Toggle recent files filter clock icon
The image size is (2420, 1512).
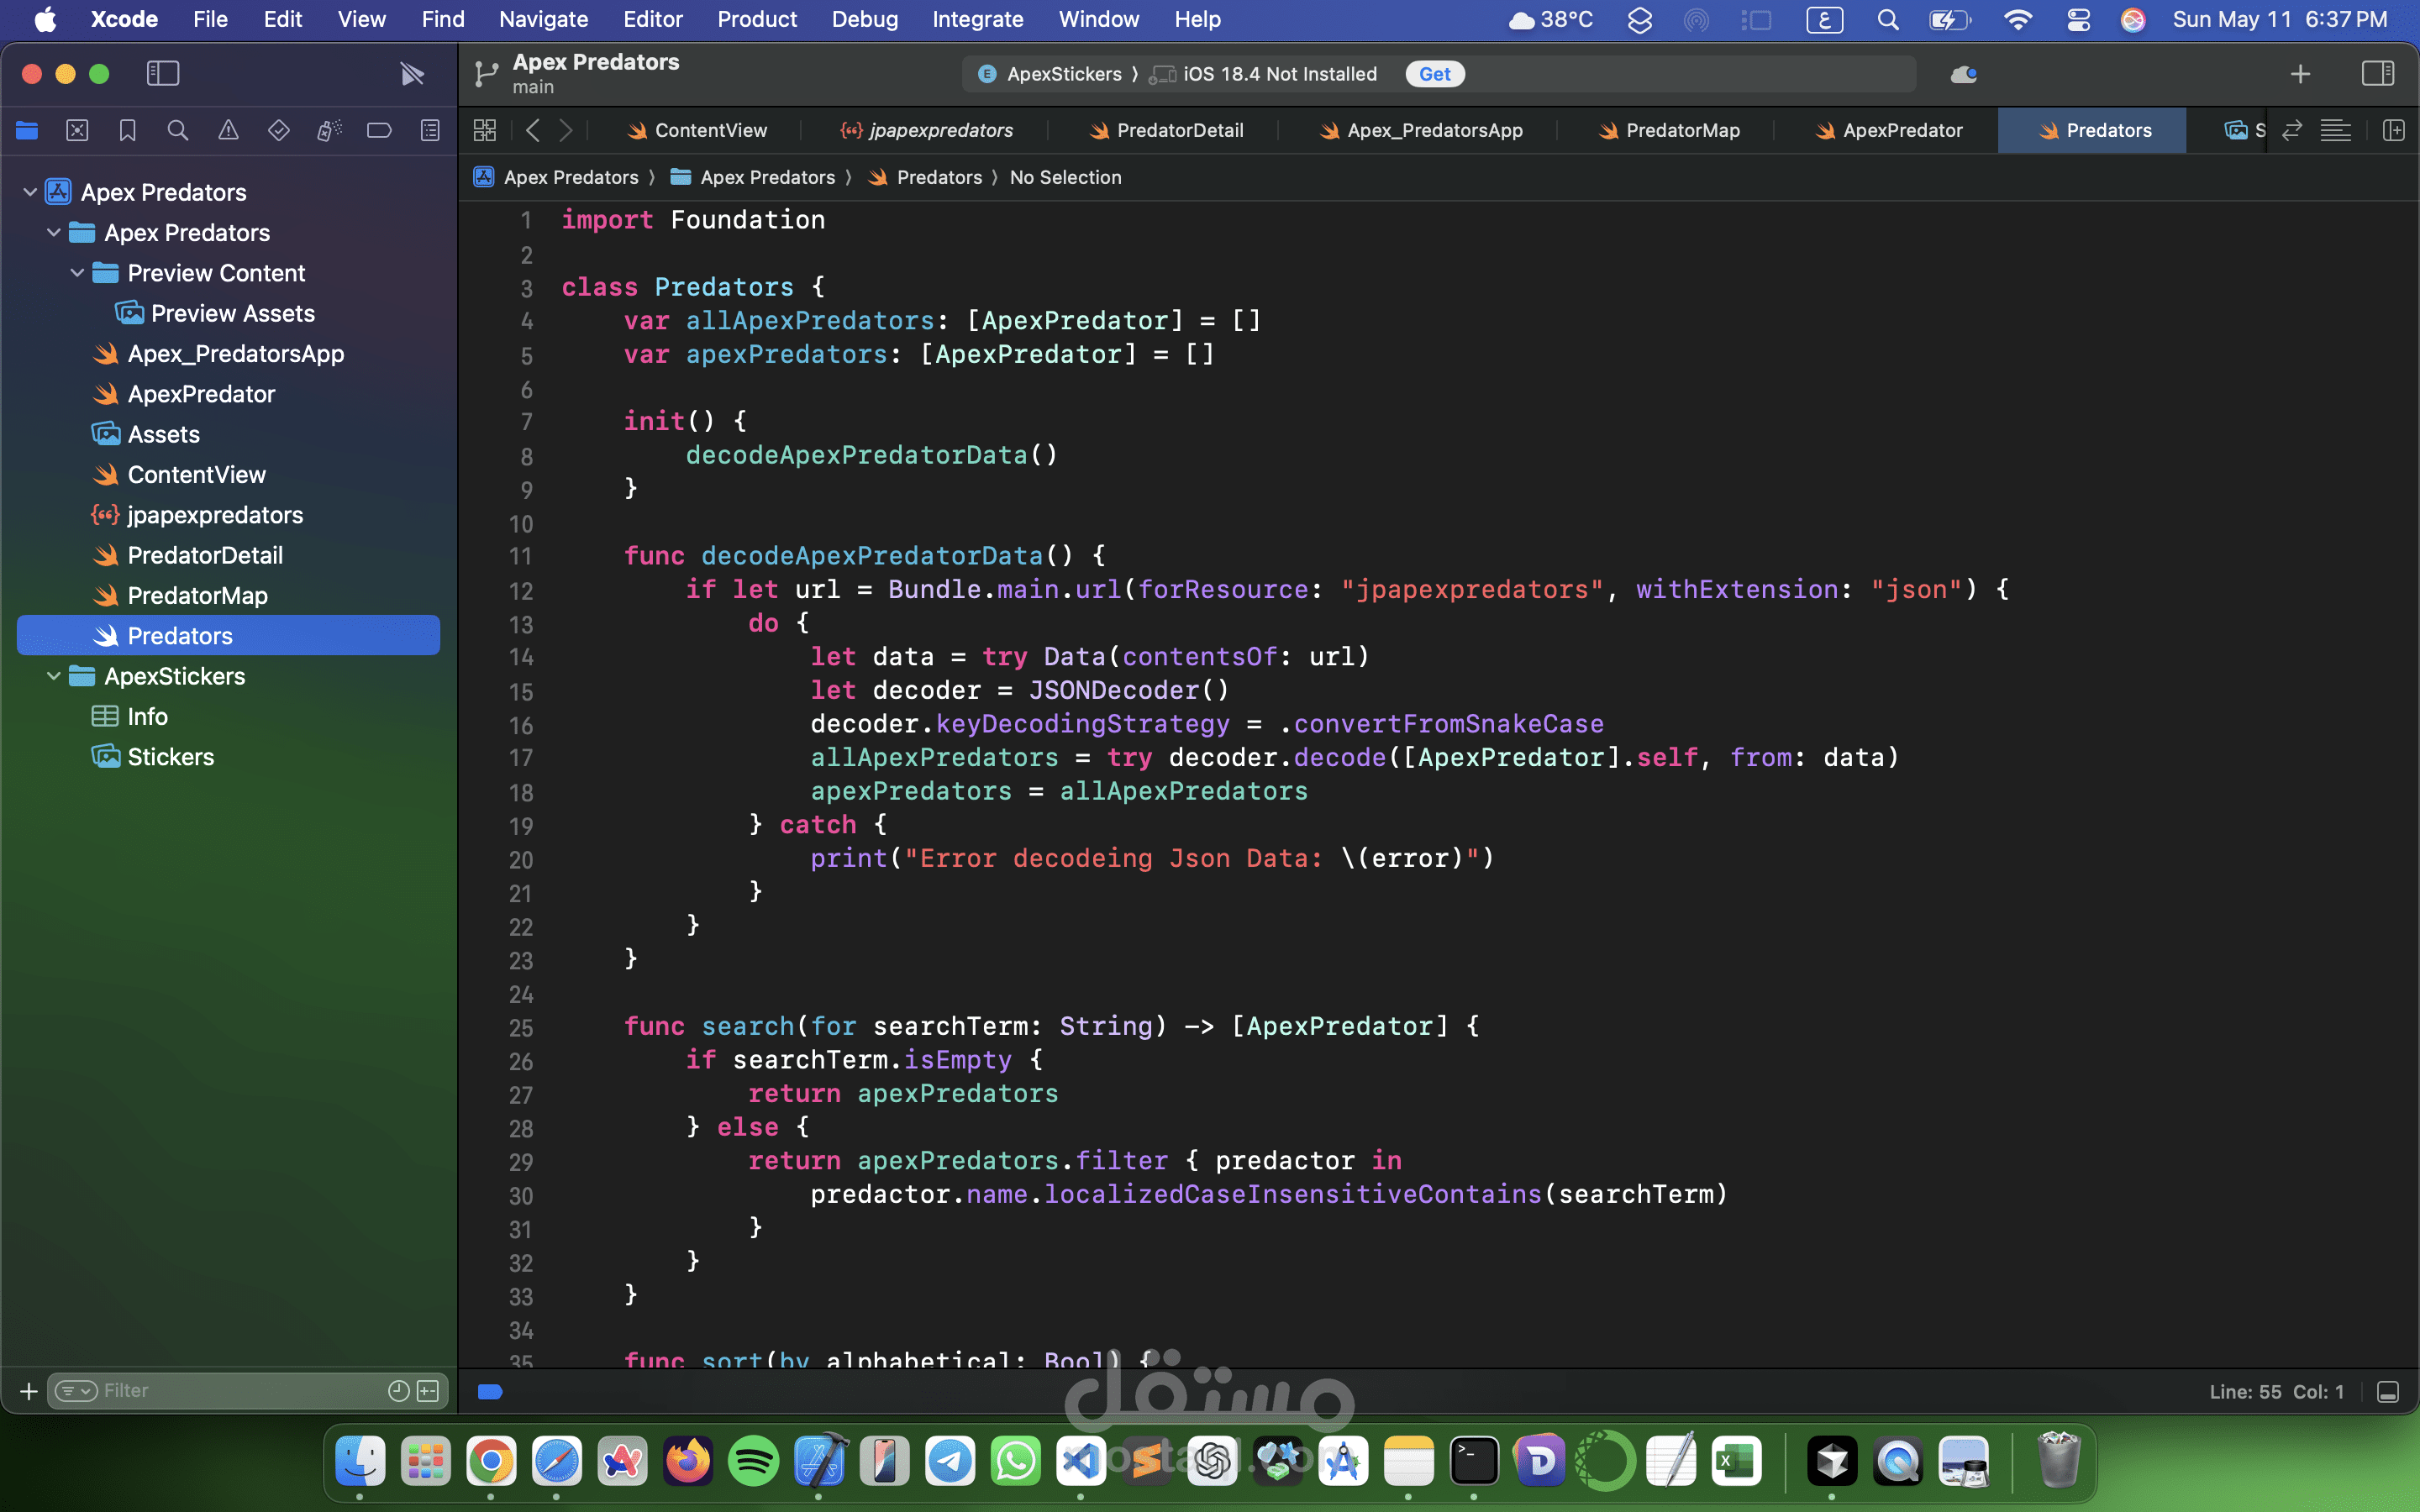tap(398, 1391)
